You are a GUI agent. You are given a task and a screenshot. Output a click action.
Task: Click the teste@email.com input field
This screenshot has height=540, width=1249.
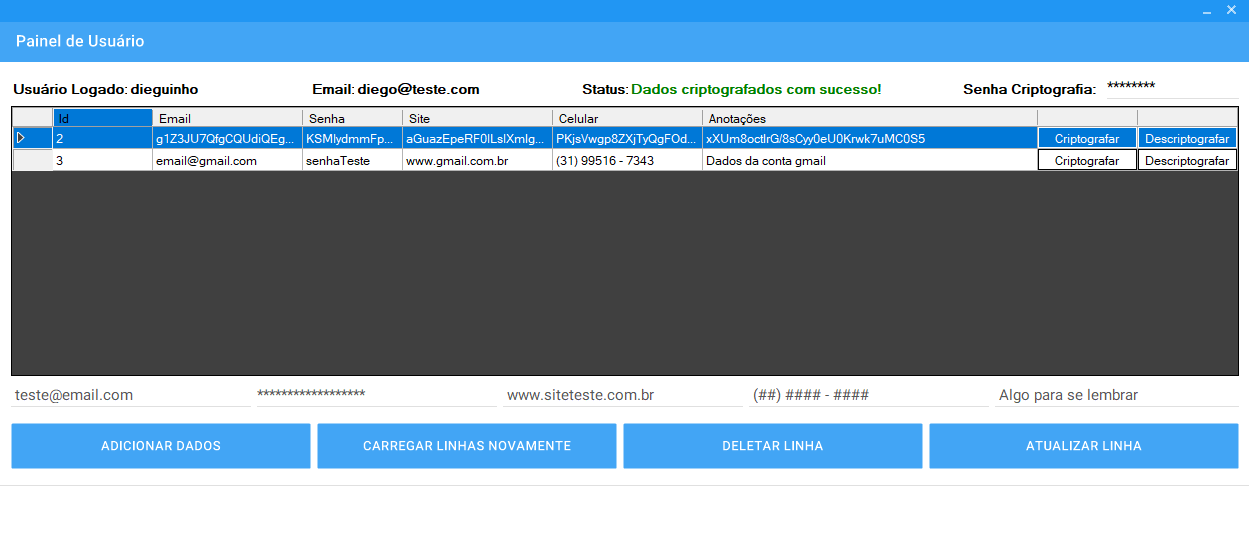[130, 395]
